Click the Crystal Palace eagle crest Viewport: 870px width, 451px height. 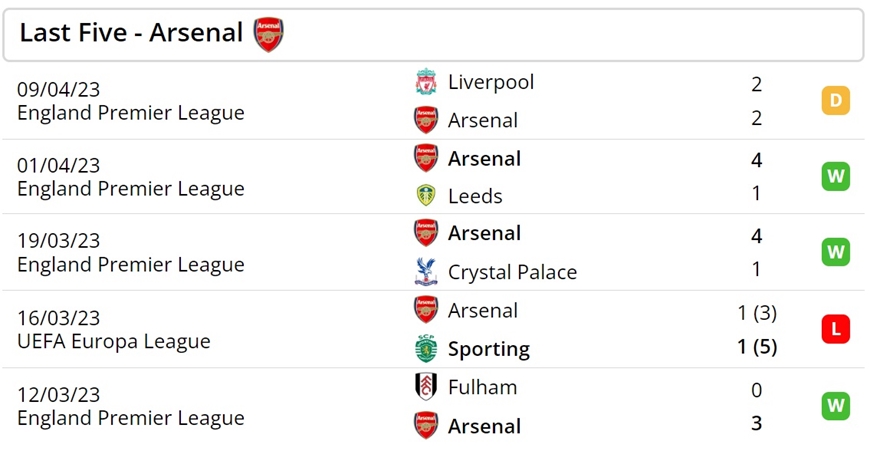426,271
